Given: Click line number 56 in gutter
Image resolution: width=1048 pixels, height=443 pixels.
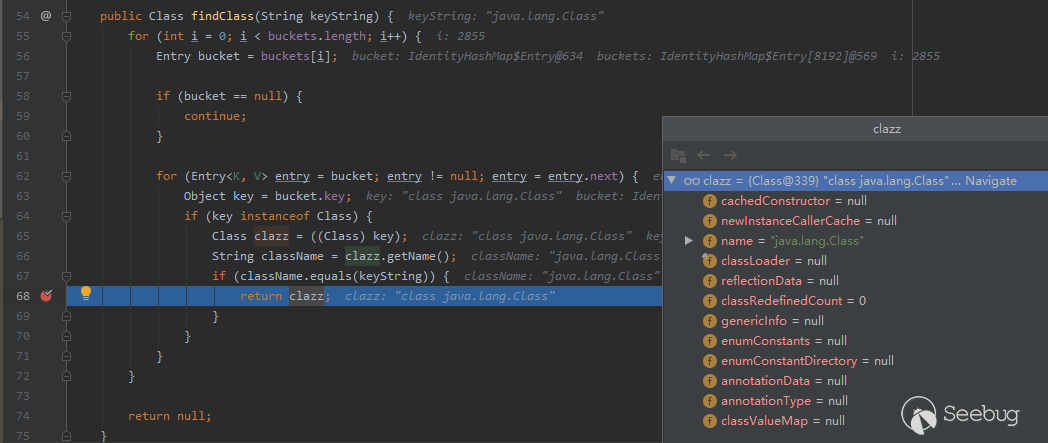Looking at the screenshot, I should [x=23, y=56].
